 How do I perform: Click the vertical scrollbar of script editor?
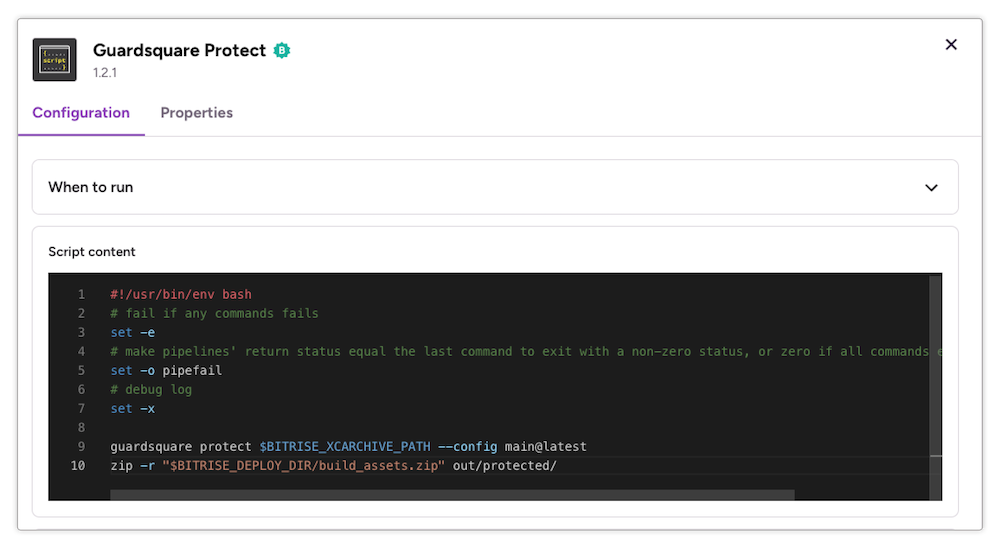(x=936, y=387)
